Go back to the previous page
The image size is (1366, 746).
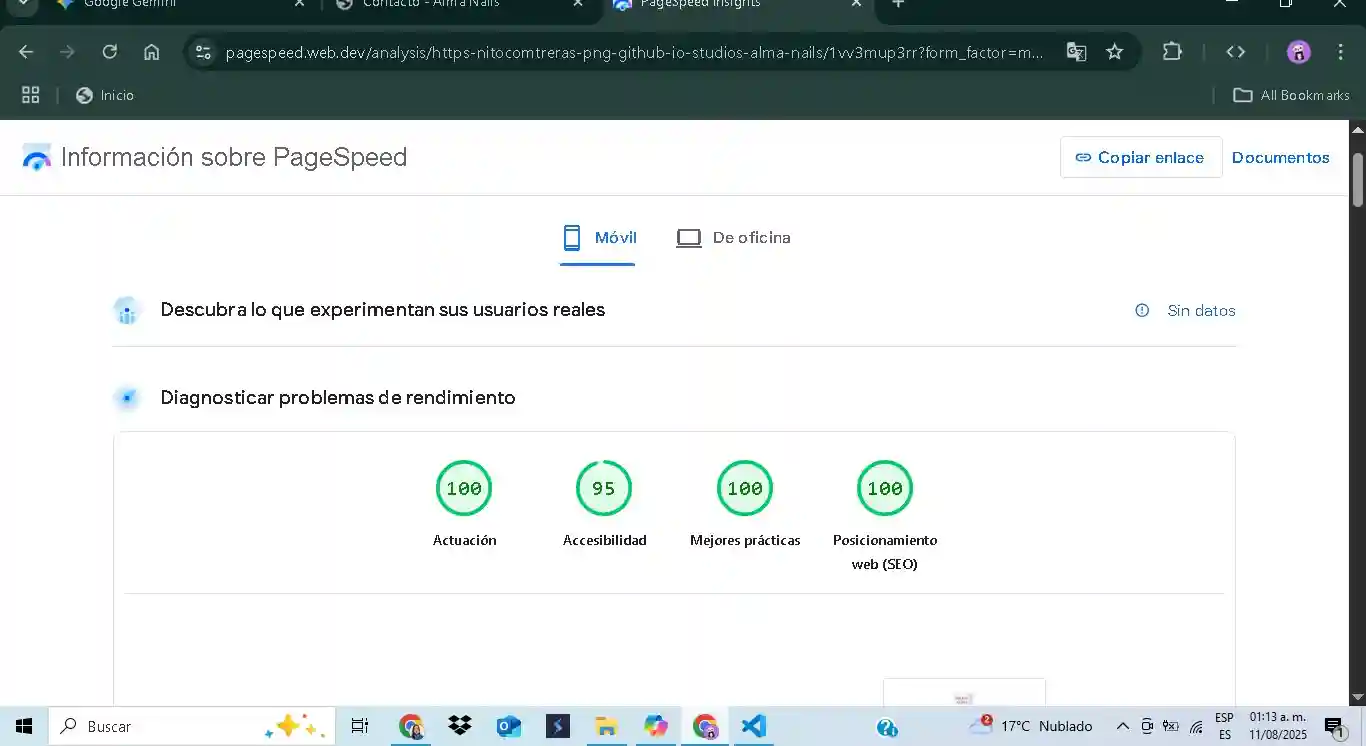26,52
